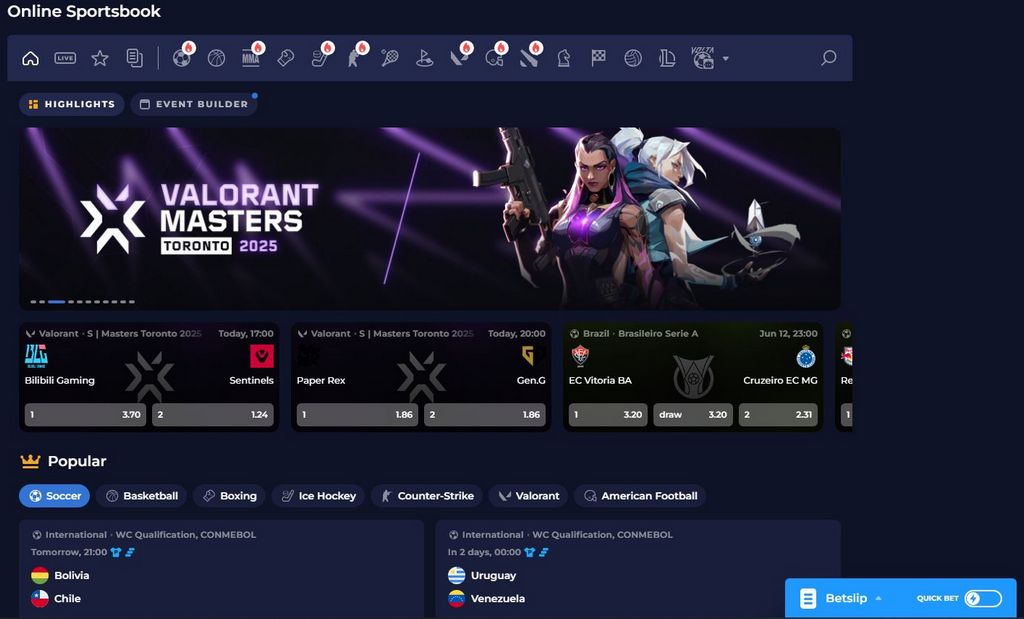
Task: Expand the VOLTA sports dropdown chevron
Action: pyautogui.click(x=726, y=60)
